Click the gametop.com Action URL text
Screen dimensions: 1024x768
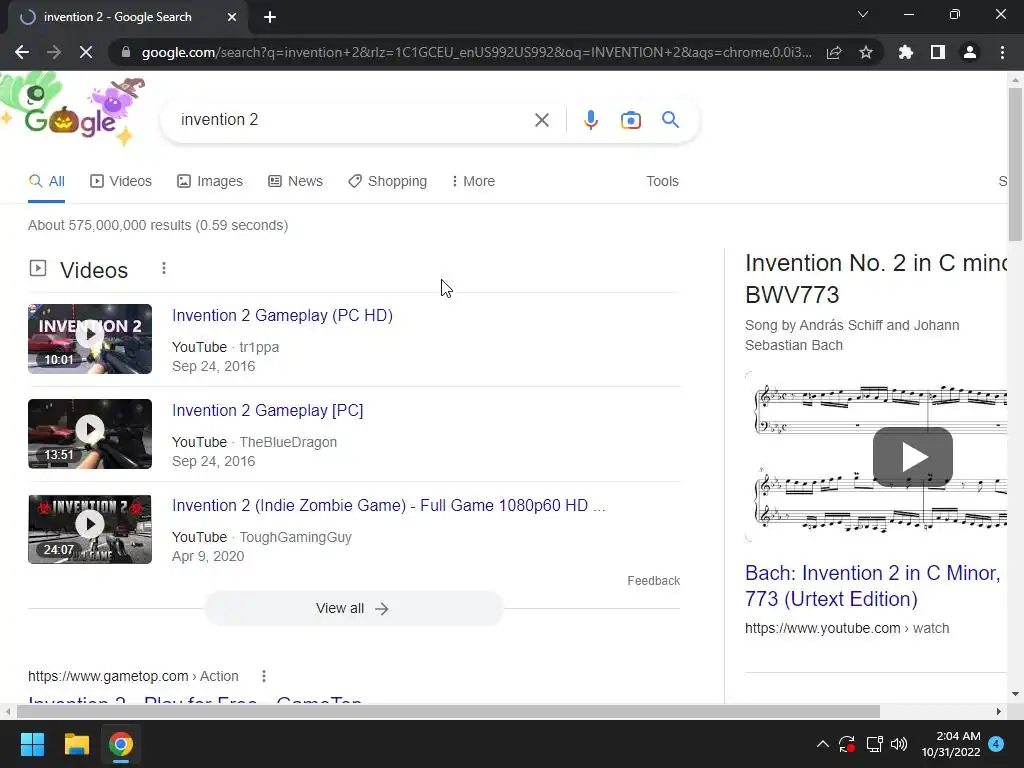click(133, 676)
